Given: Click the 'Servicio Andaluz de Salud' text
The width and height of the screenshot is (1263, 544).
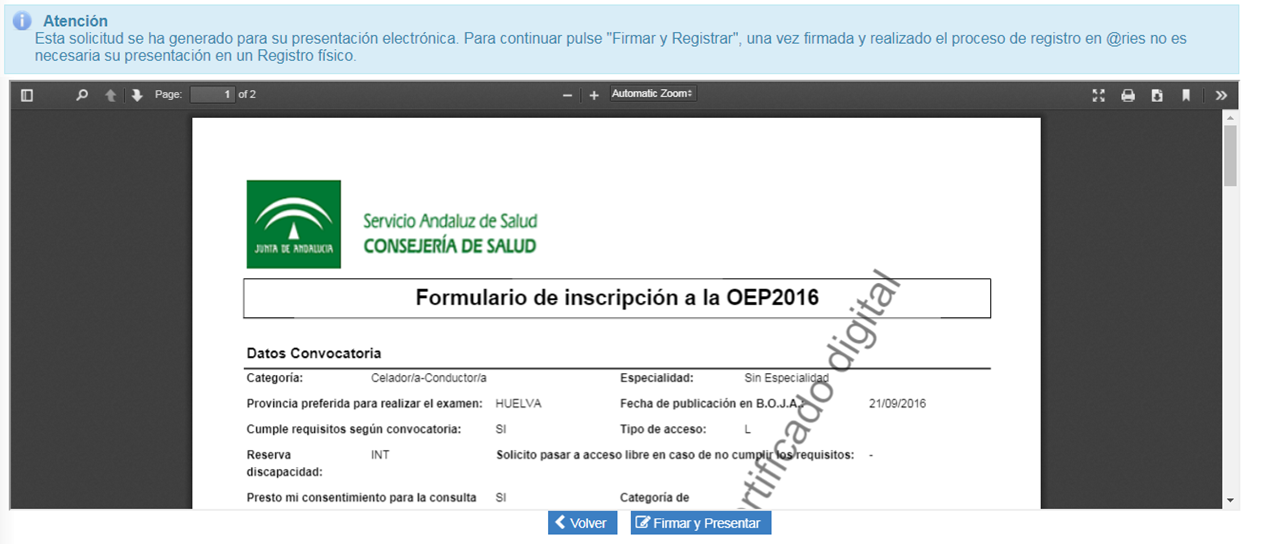Looking at the screenshot, I should (x=450, y=221).
